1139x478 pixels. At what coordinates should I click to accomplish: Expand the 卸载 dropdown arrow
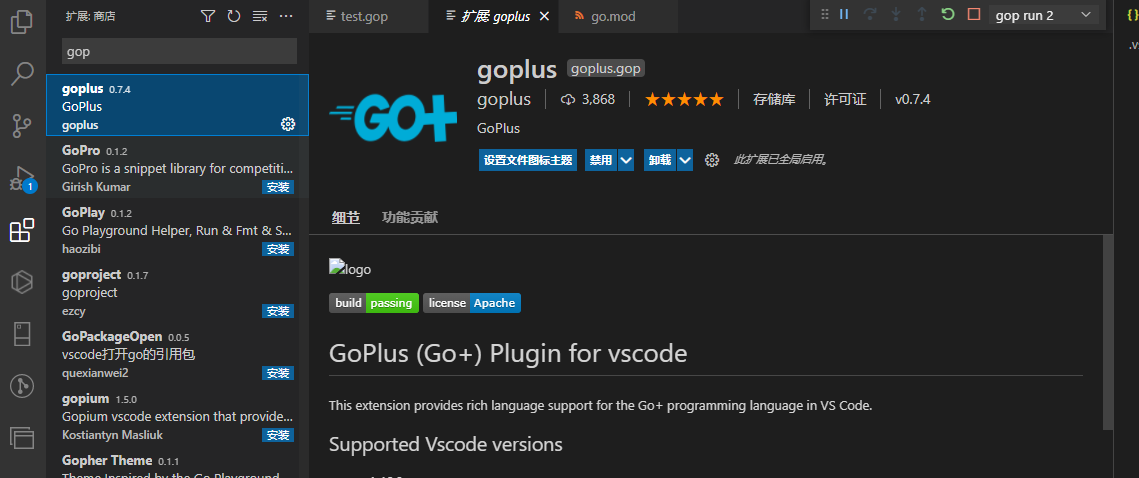(x=684, y=161)
